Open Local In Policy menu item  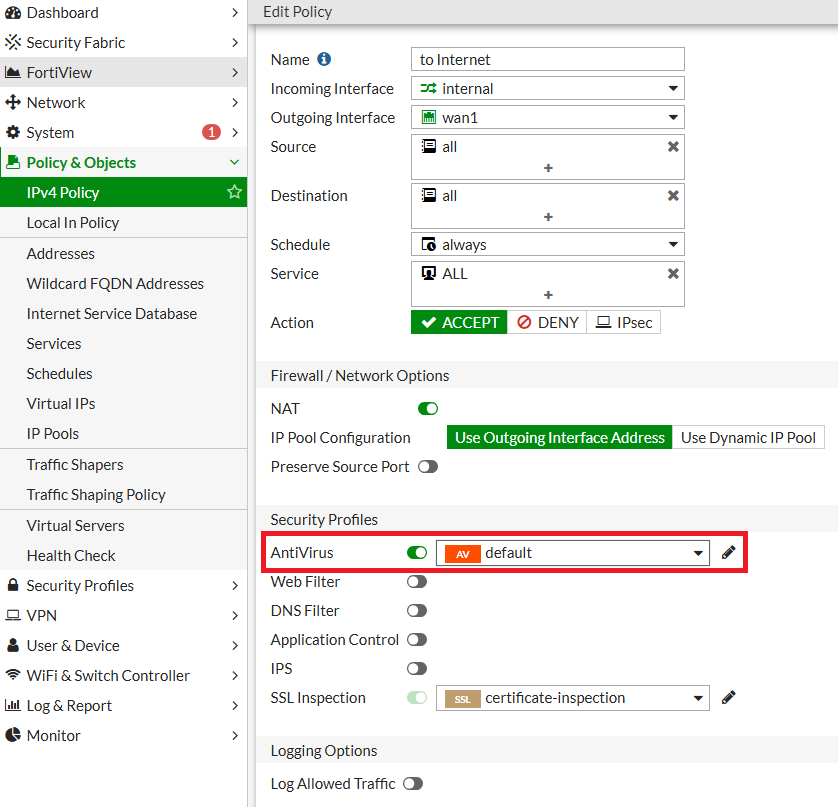[x=123, y=222]
